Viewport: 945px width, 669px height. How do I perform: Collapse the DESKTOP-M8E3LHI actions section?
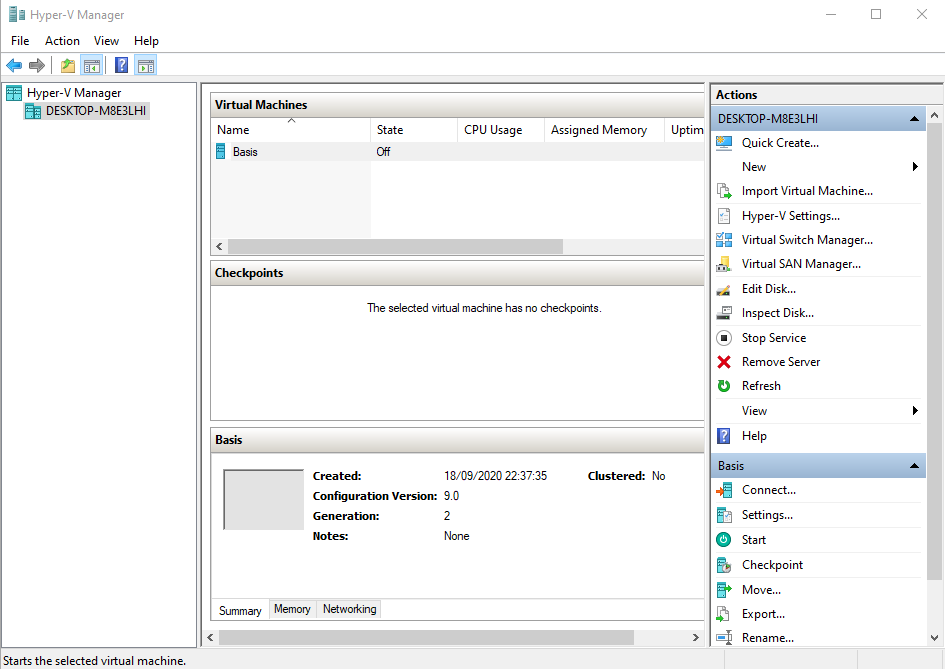914,119
